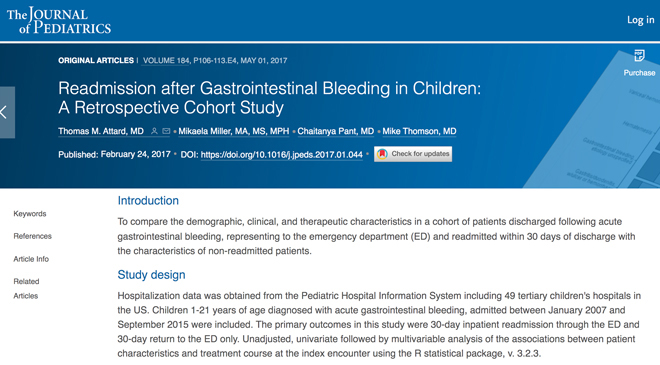This screenshot has width=660, height=365.
Task: Open author Mikaela Miller, MA, MS, MPH
Action: [234, 131]
